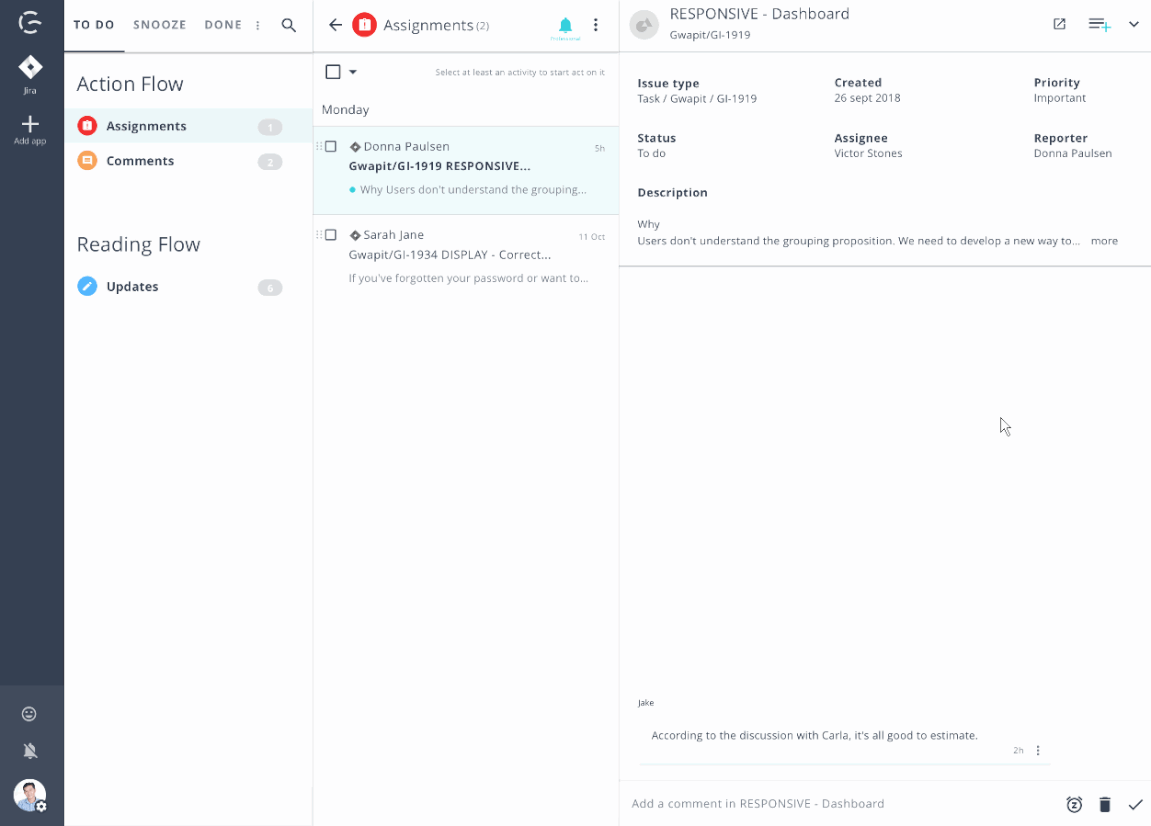The width and height of the screenshot is (1151, 826).
Task: Click the Gwapit/GI-1919 subtitle
Action: click(710, 35)
